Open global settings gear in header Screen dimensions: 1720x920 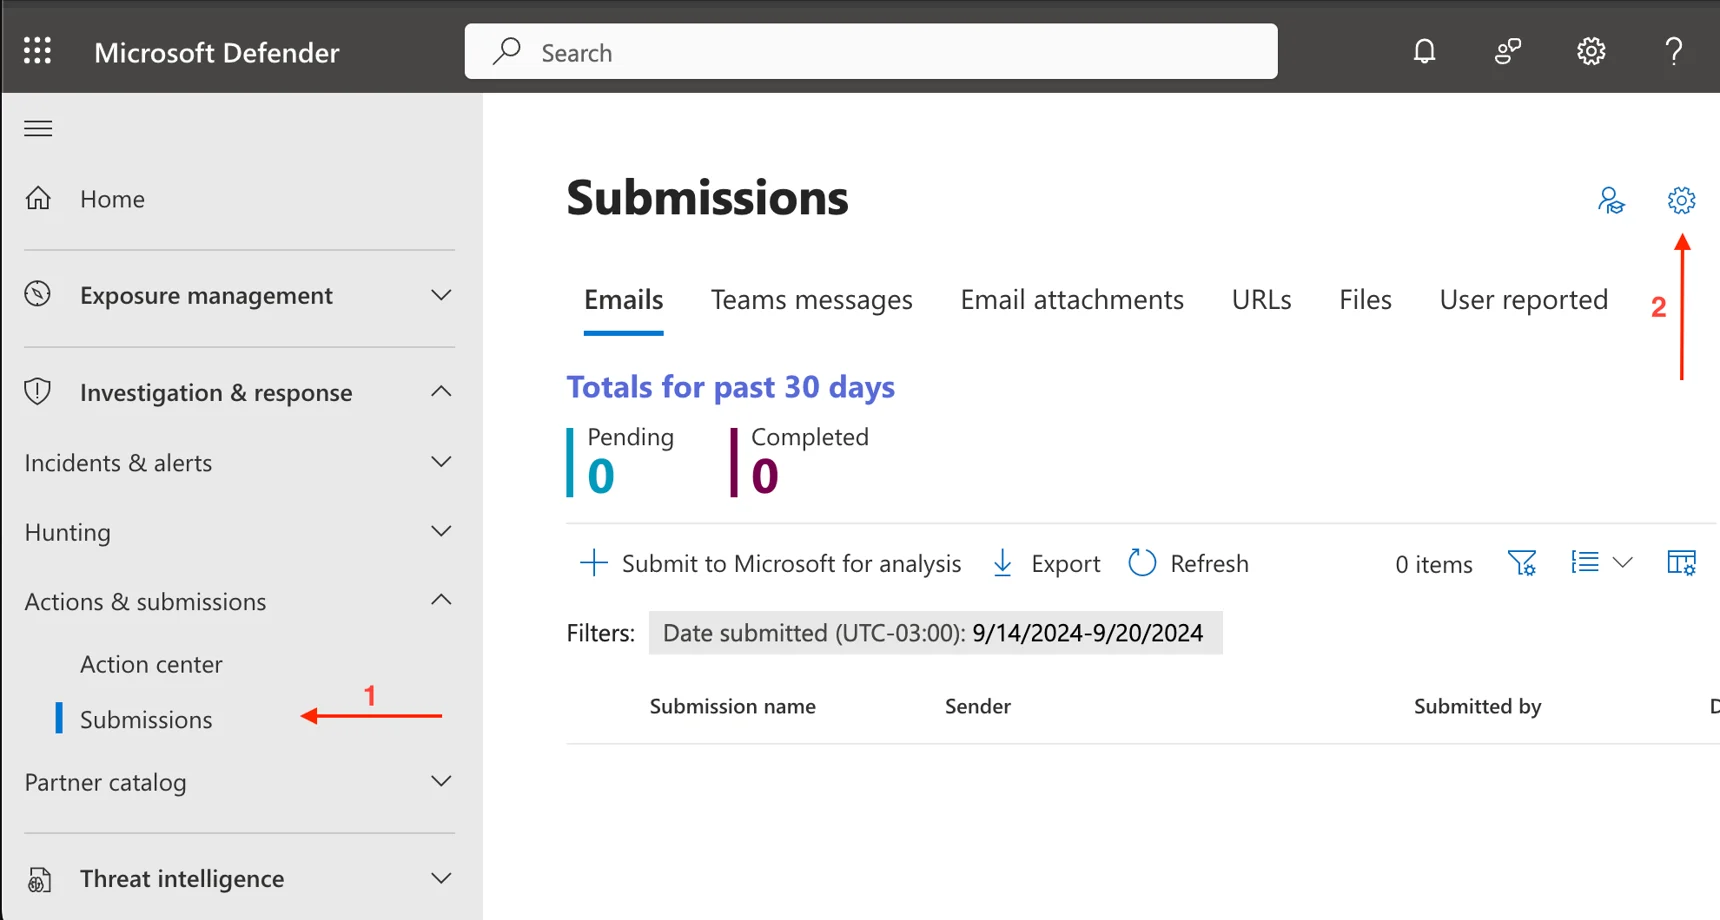point(1590,51)
